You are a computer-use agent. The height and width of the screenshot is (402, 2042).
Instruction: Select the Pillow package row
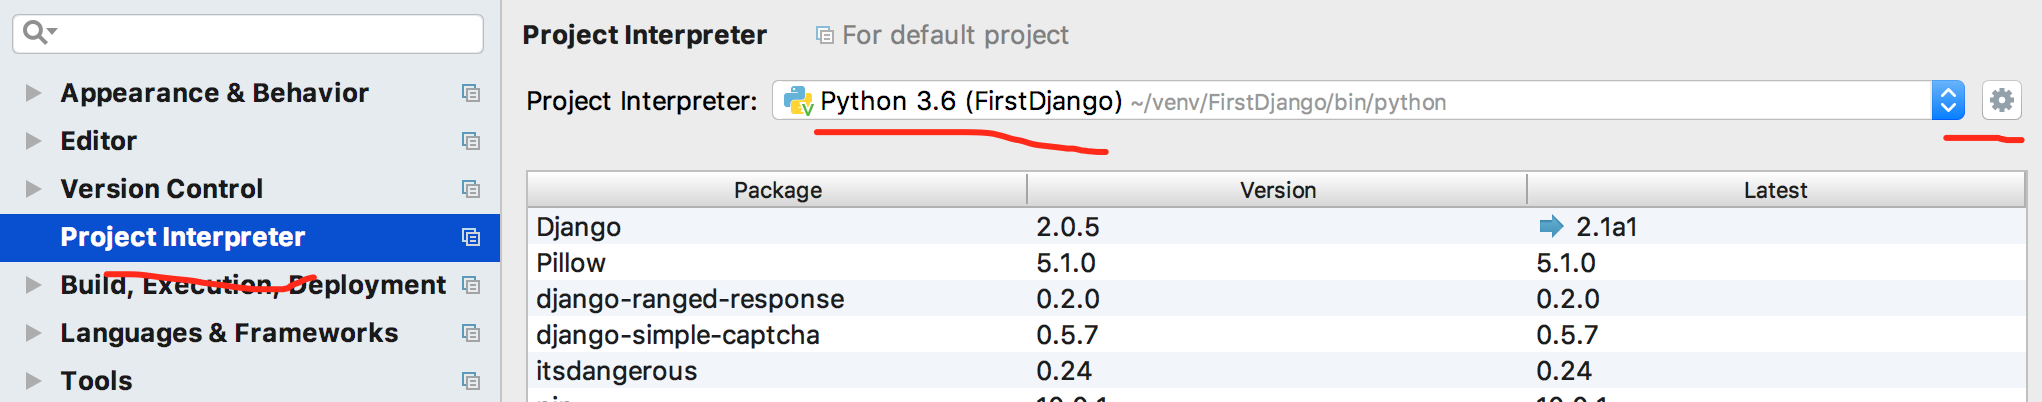1277,263
